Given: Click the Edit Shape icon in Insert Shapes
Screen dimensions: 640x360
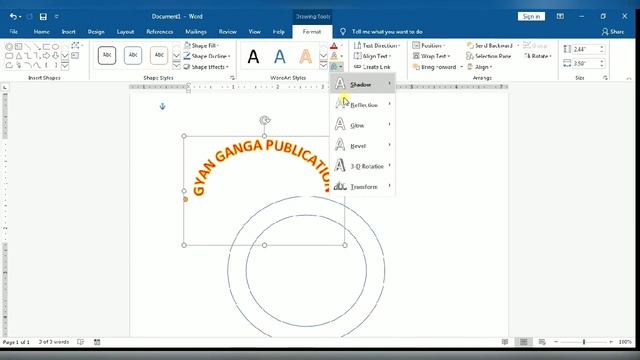Looking at the screenshot, I should pyautogui.click(x=76, y=46).
